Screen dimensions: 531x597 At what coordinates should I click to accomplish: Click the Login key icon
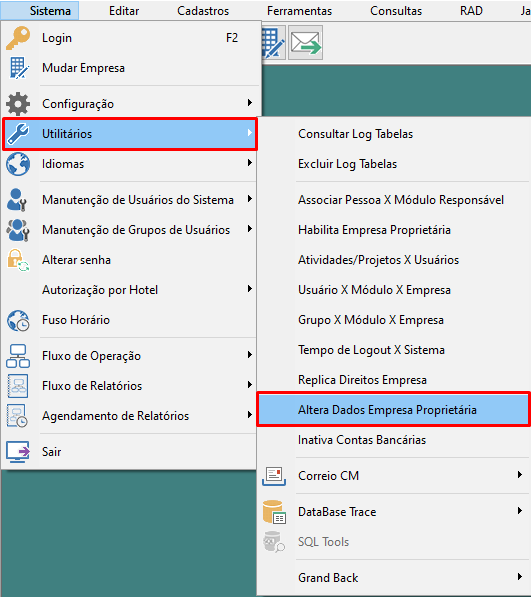tap(18, 38)
